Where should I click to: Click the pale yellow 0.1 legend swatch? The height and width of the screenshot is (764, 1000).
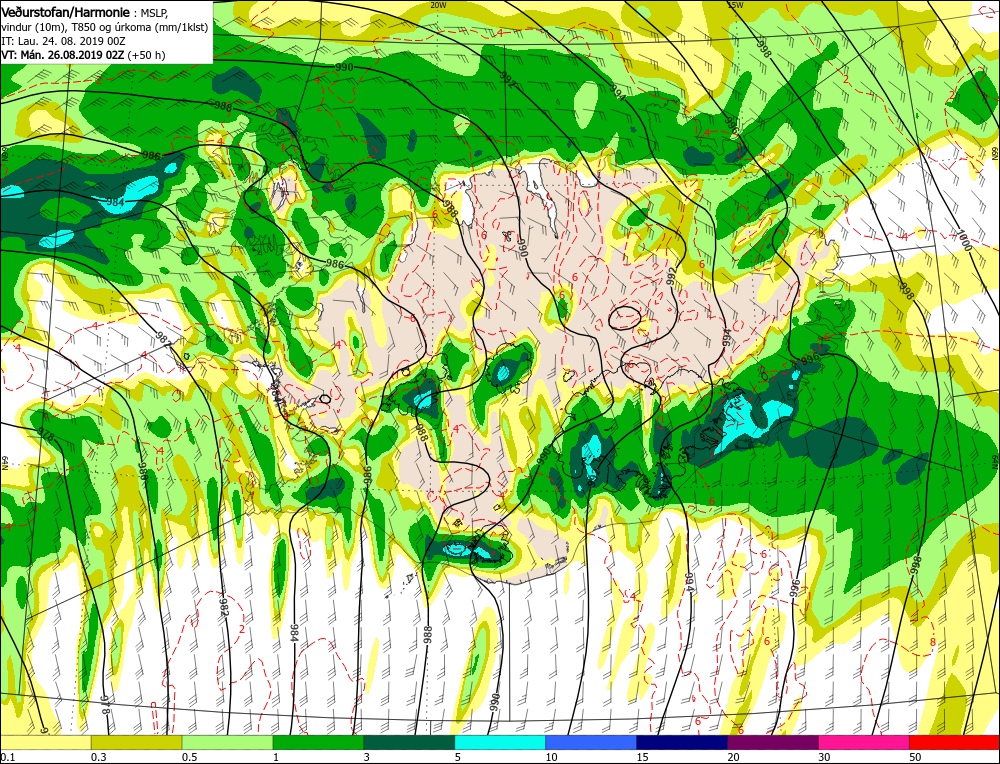(45, 742)
